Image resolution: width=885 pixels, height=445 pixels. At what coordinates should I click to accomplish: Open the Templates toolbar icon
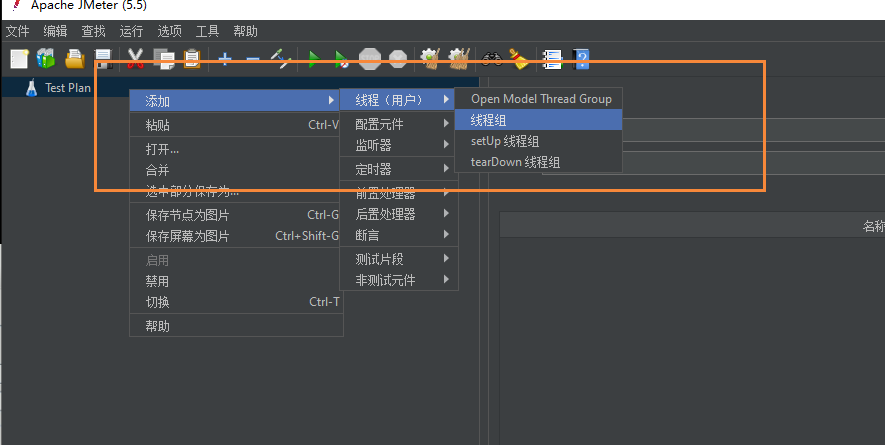[46, 59]
